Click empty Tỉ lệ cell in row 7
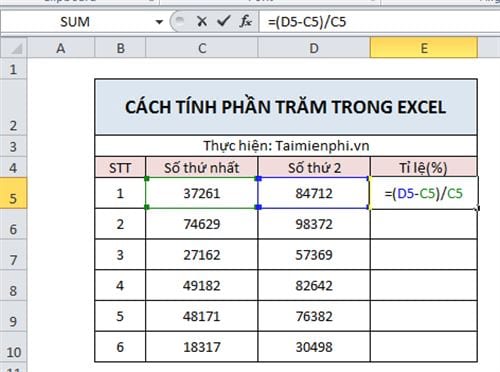The image size is (500, 372). 424,254
